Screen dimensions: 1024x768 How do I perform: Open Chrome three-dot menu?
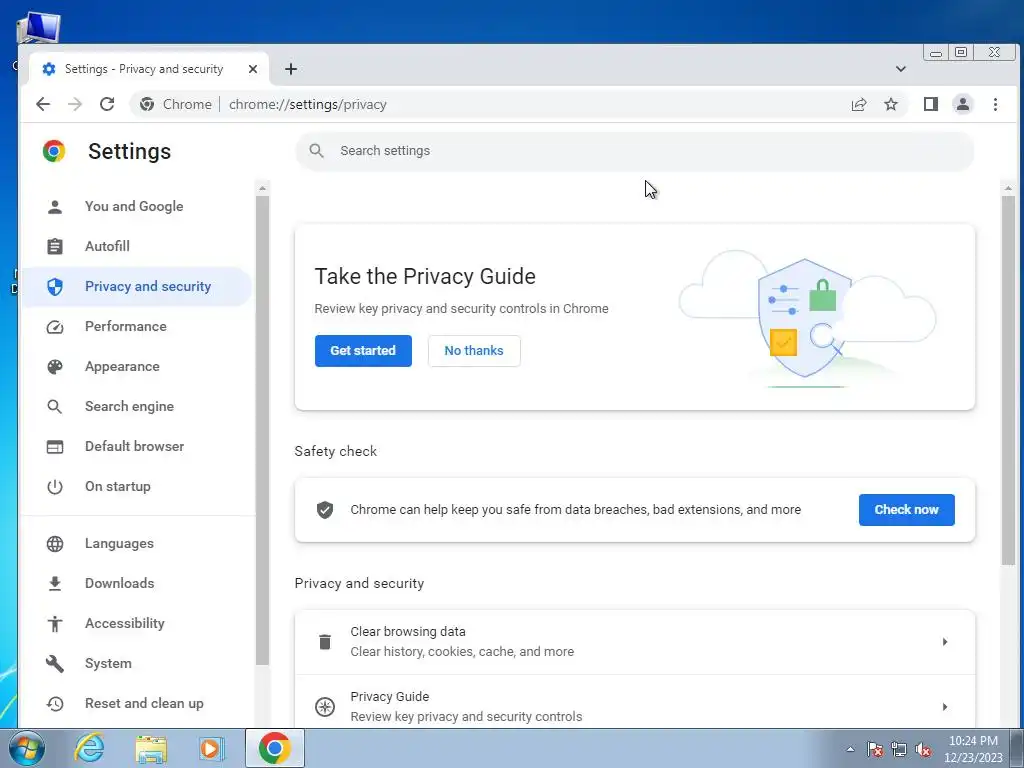(995, 104)
